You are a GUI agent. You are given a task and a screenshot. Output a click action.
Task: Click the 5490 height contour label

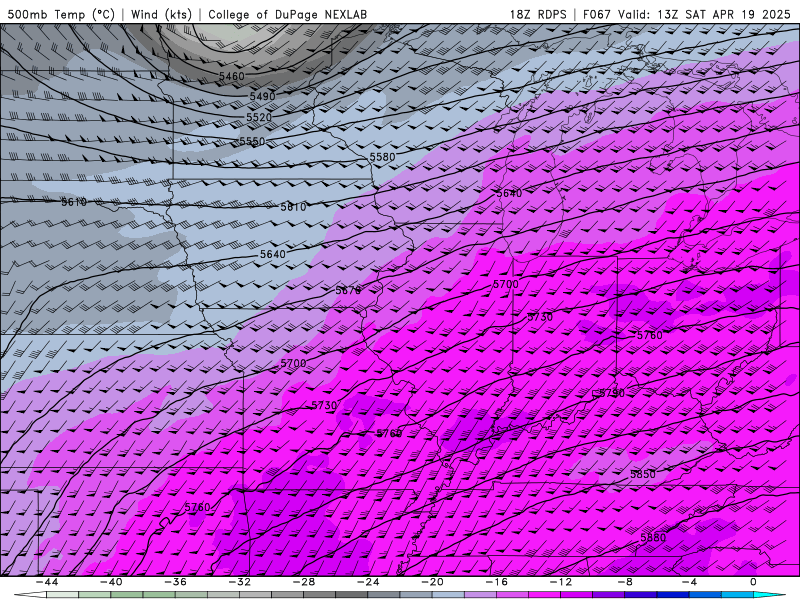262,96
